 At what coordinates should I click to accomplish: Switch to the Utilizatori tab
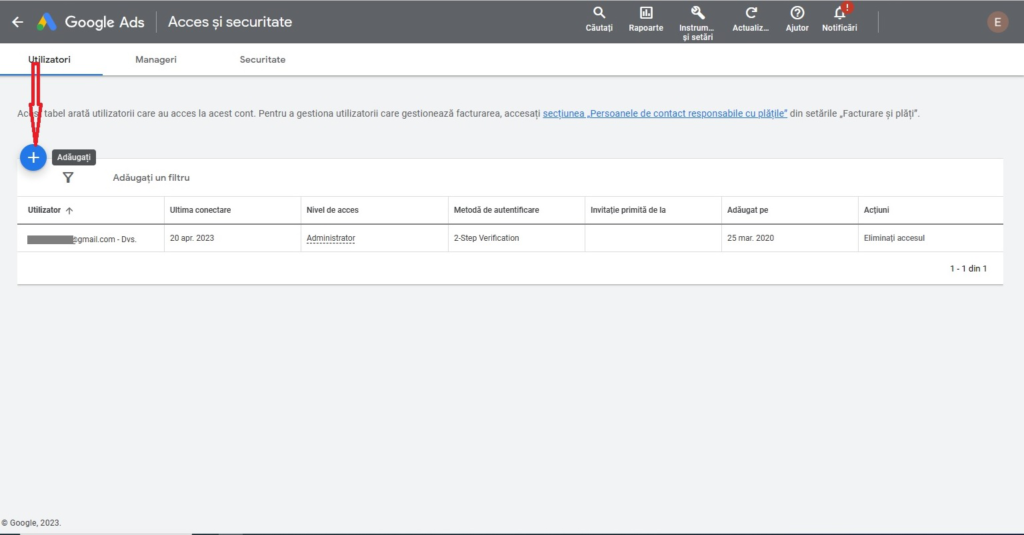click(50, 59)
